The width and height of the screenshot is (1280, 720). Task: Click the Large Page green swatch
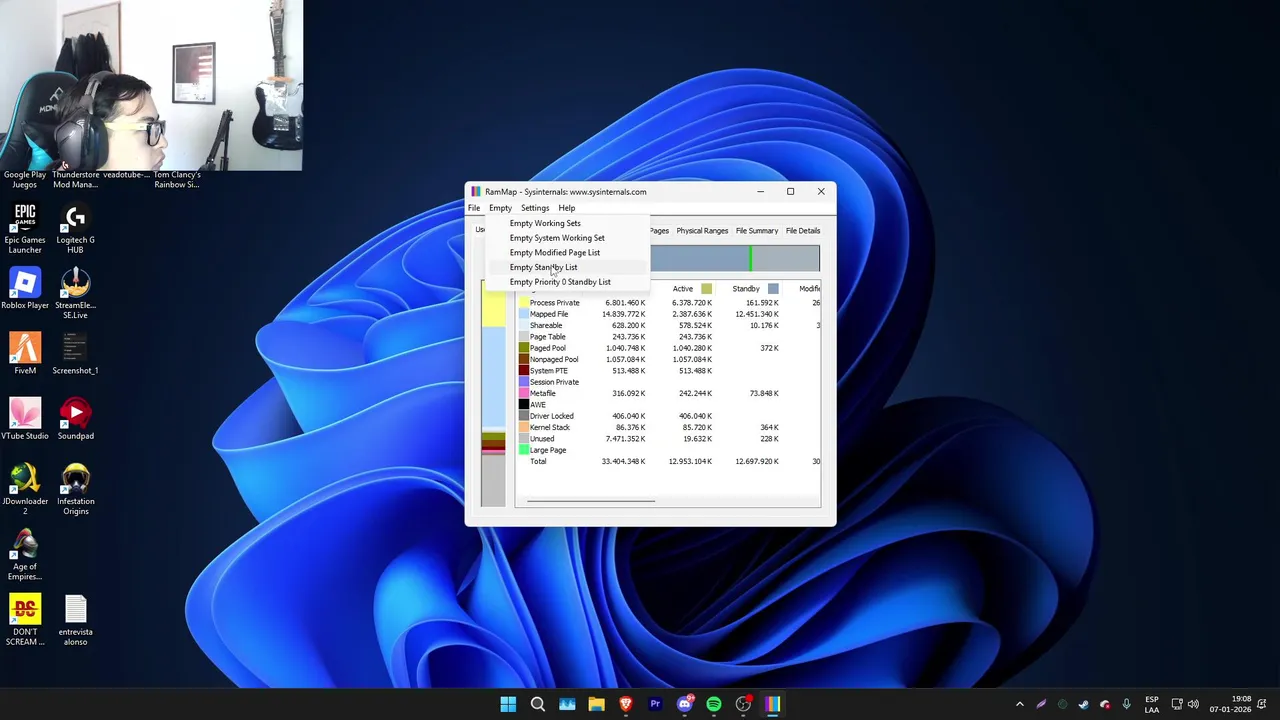click(523, 450)
